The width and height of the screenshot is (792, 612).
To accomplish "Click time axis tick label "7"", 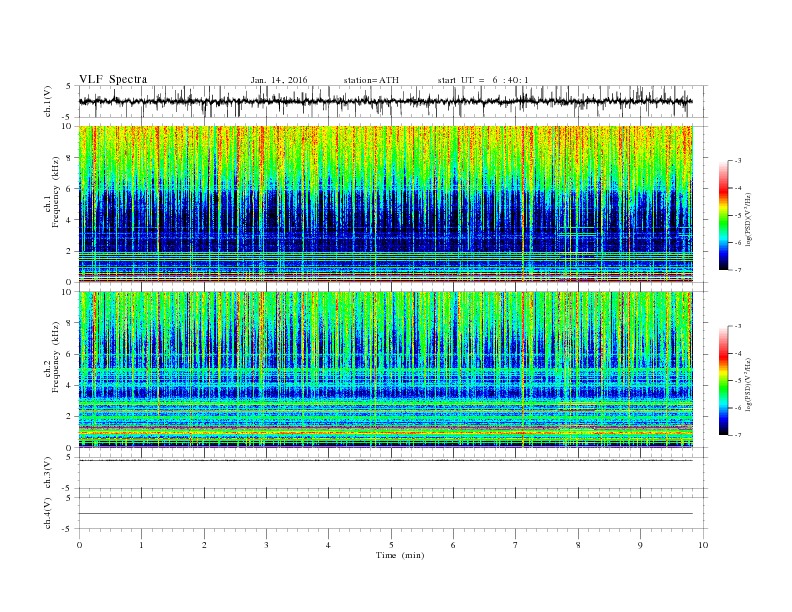I will 516,545.
